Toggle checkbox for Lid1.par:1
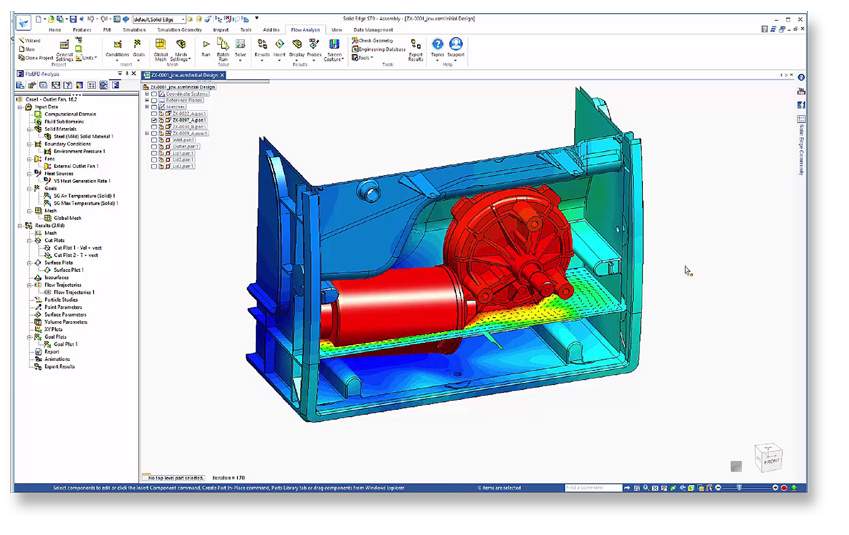Image resolution: width=849 pixels, height=535 pixels. point(154,153)
